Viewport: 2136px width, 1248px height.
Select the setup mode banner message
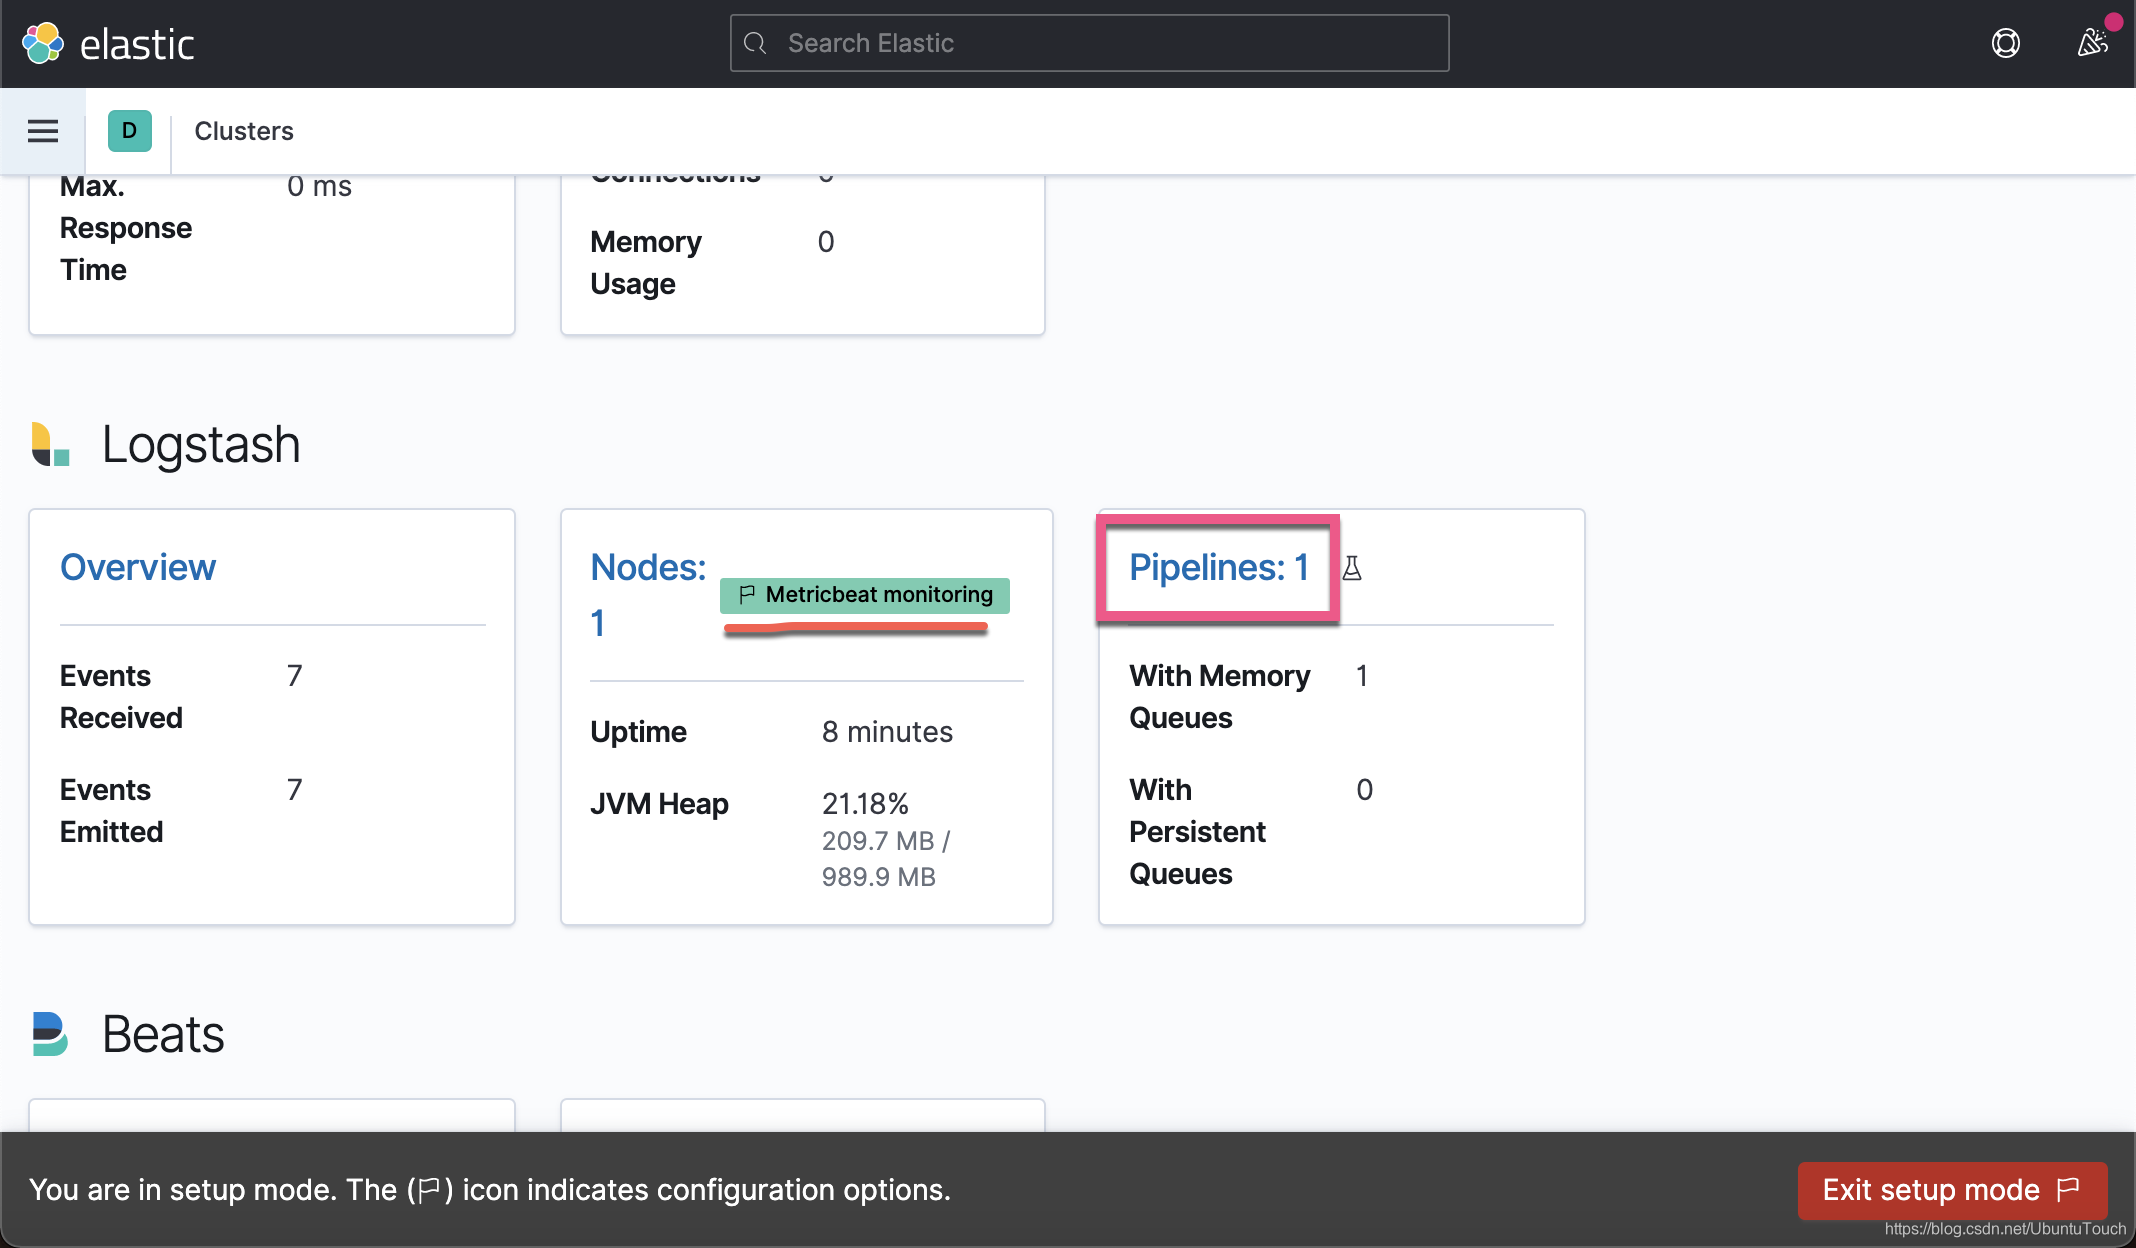(x=490, y=1190)
